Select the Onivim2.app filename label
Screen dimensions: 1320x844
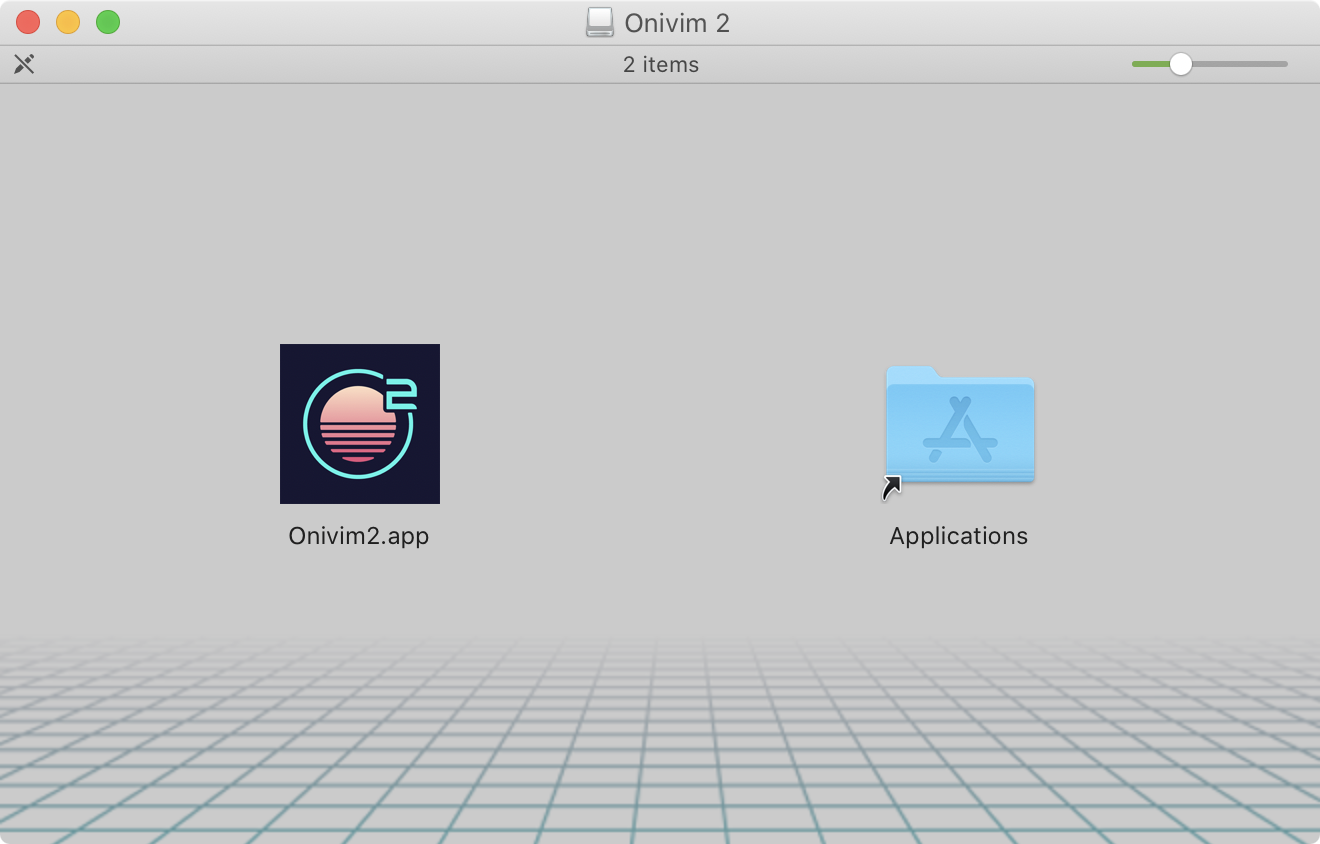tap(359, 536)
